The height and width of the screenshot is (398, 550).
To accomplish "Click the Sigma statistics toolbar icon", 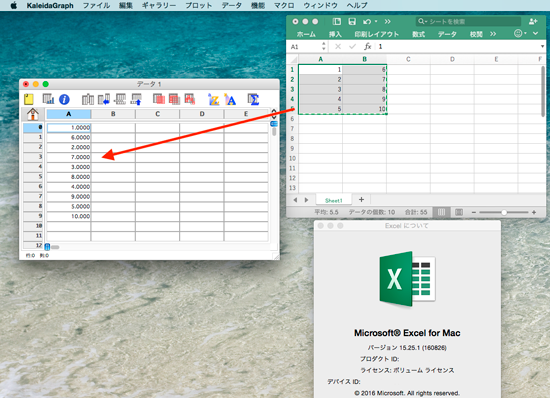I will click(253, 100).
